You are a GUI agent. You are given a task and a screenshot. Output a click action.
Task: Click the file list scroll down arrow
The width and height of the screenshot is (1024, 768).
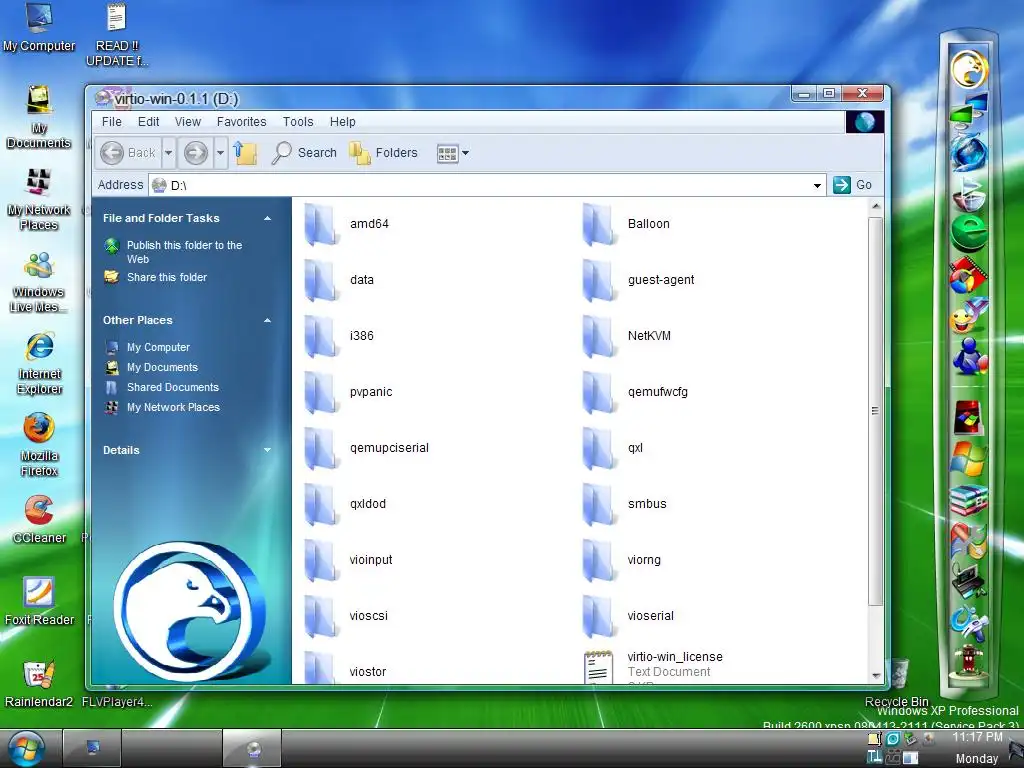click(876, 677)
